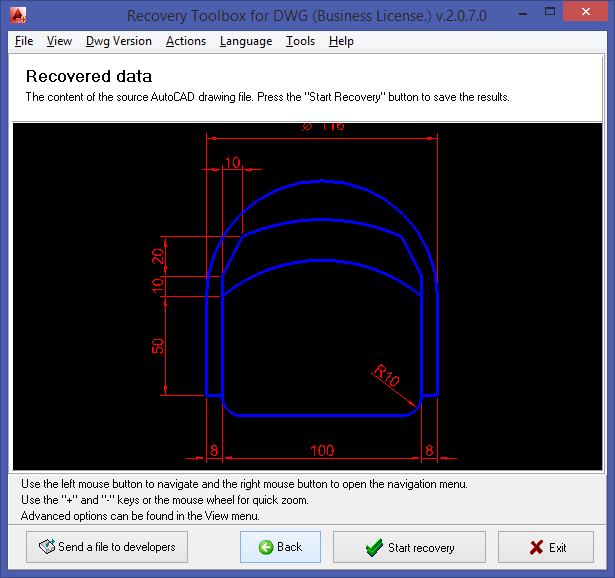This screenshot has height=578, width=615.
Task: Click the Recovery Toolbox app icon in title bar
Action: 17,15
